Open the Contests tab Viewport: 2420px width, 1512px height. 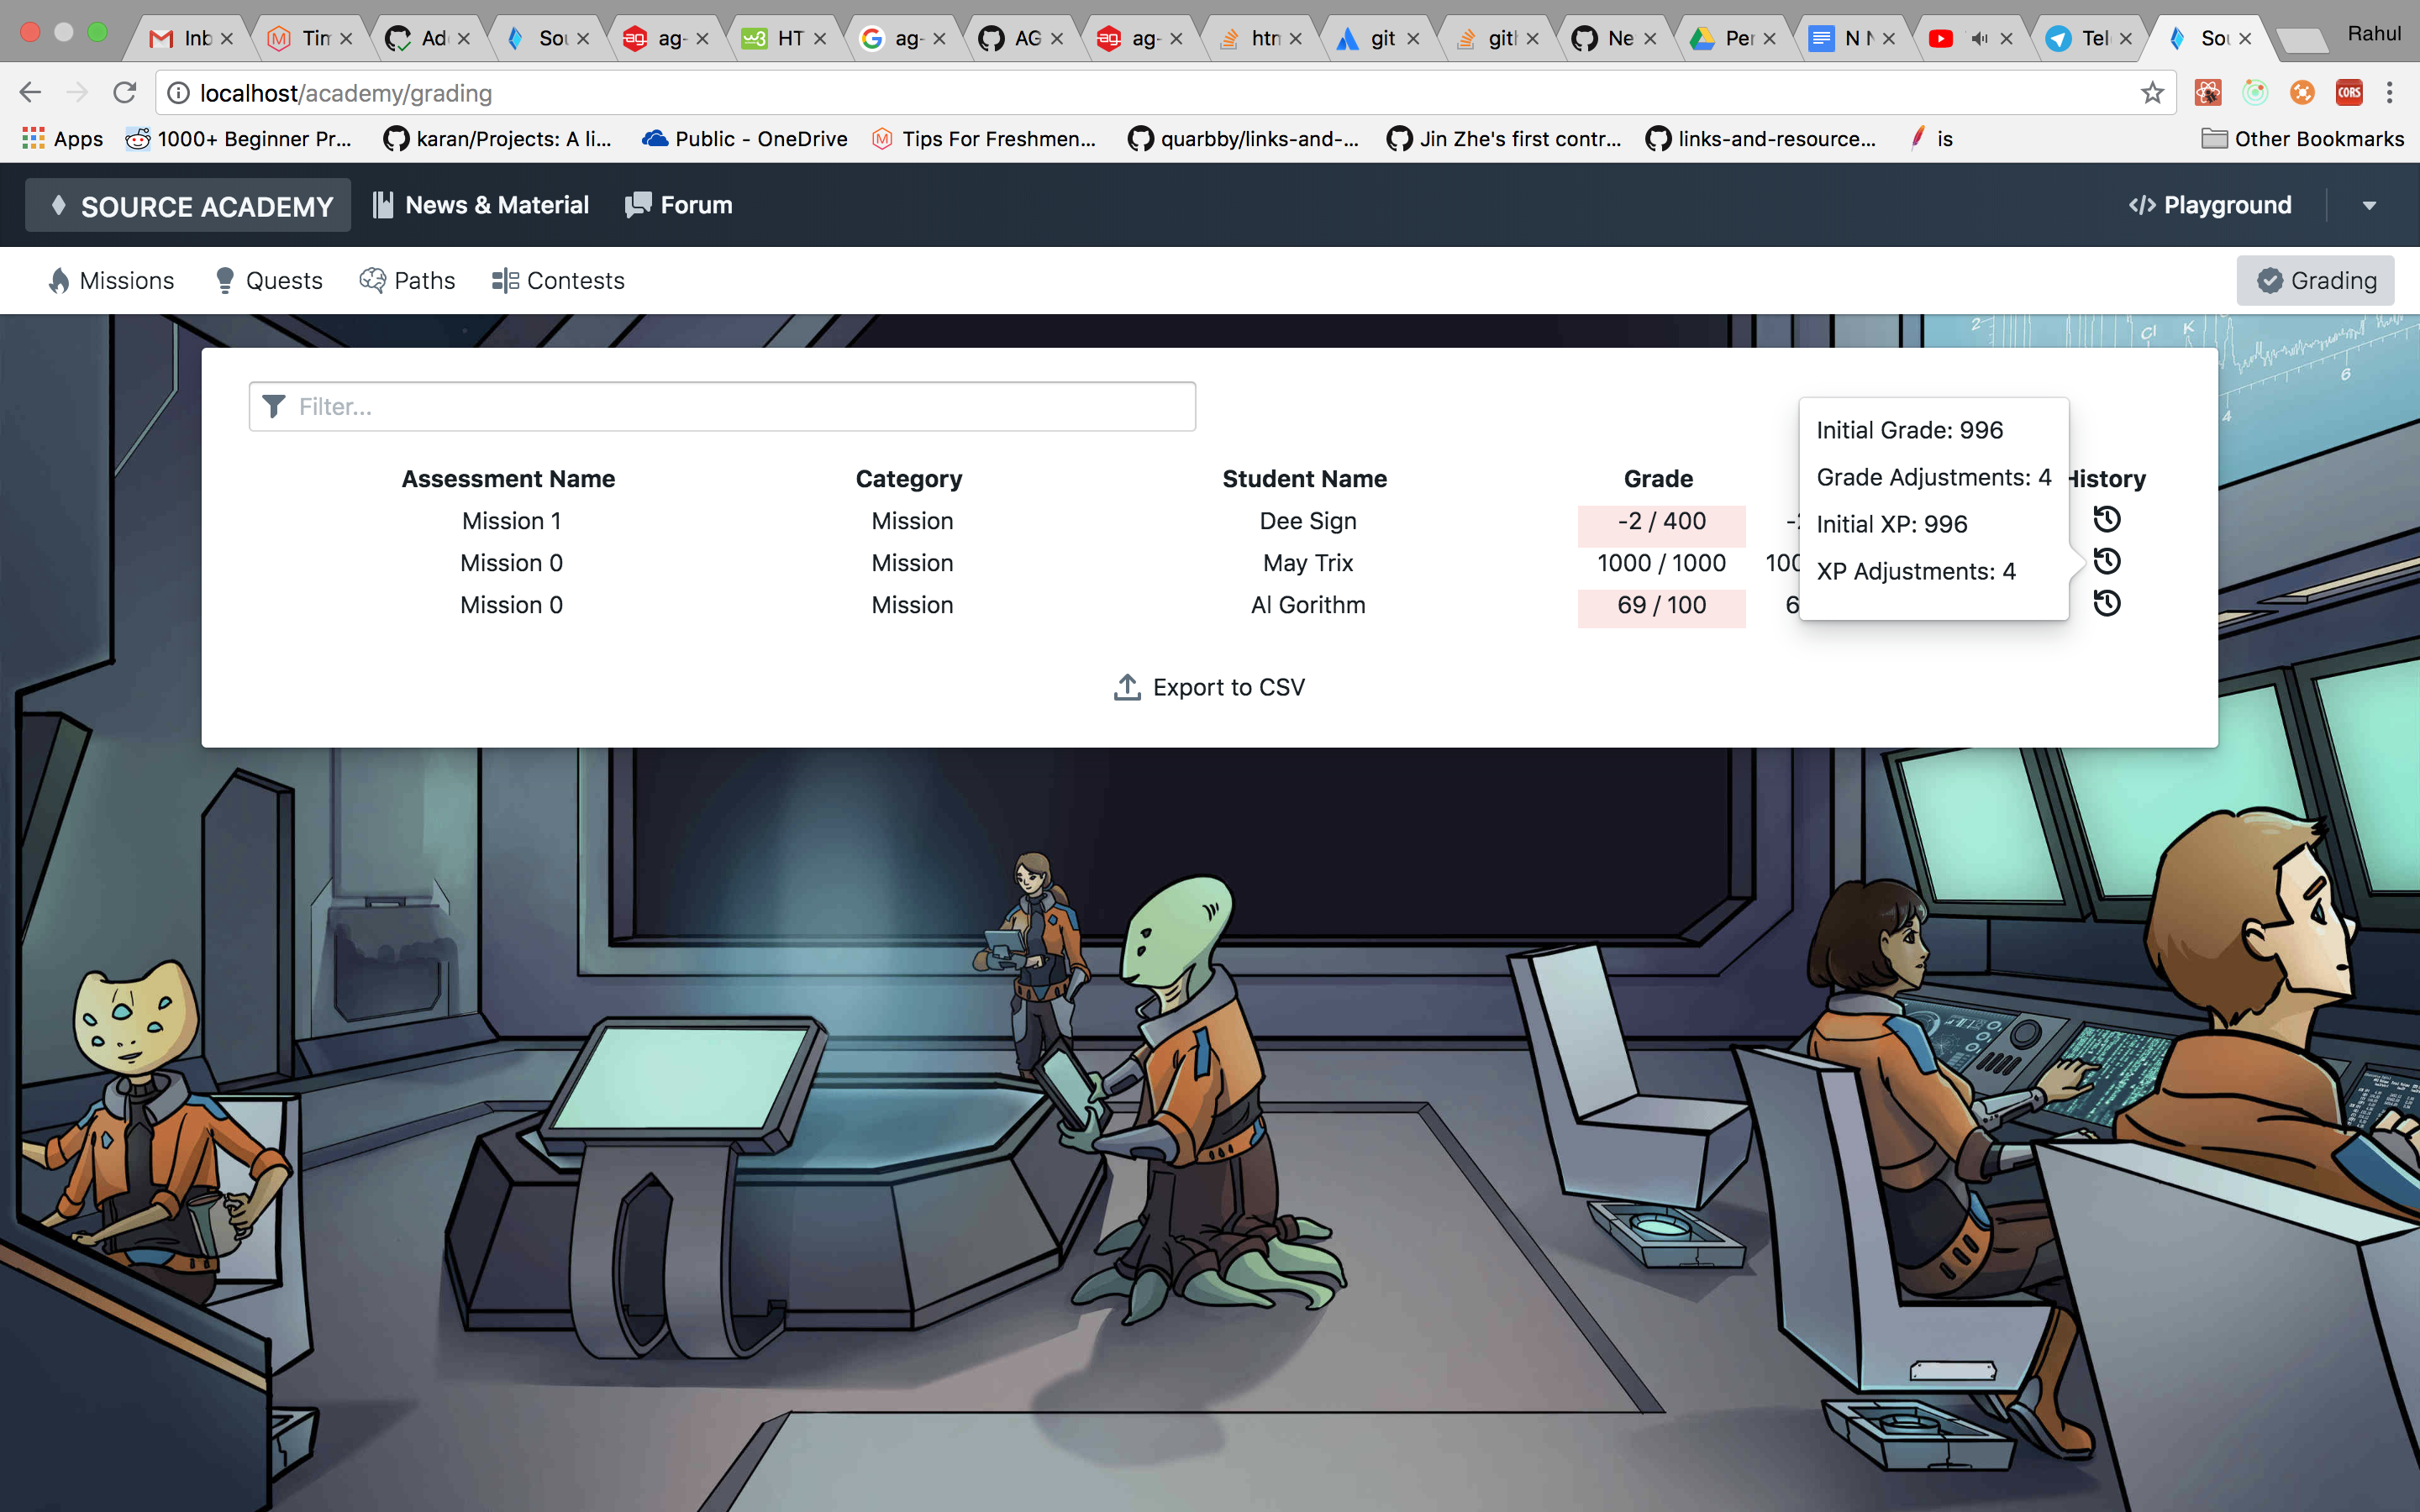(558, 281)
